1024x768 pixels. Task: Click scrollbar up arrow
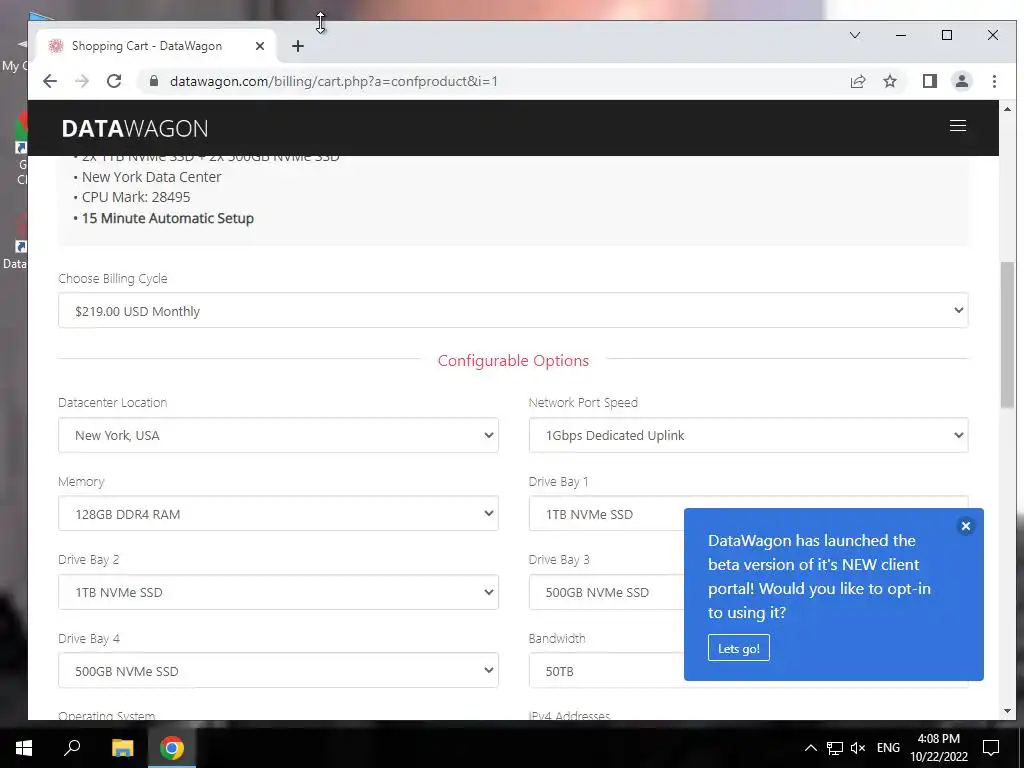click(1007, 109)
